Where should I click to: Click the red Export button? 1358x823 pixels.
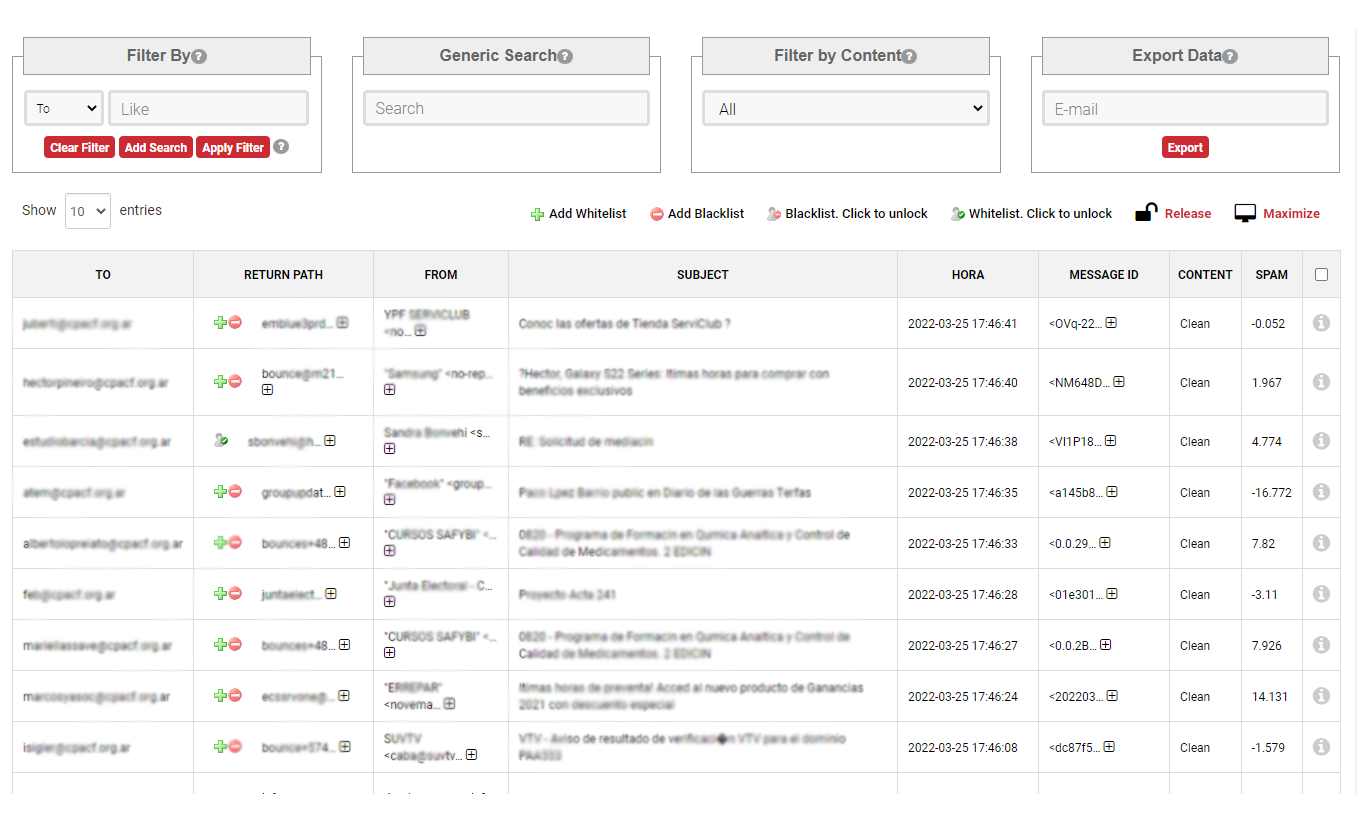click(1185, 147)
